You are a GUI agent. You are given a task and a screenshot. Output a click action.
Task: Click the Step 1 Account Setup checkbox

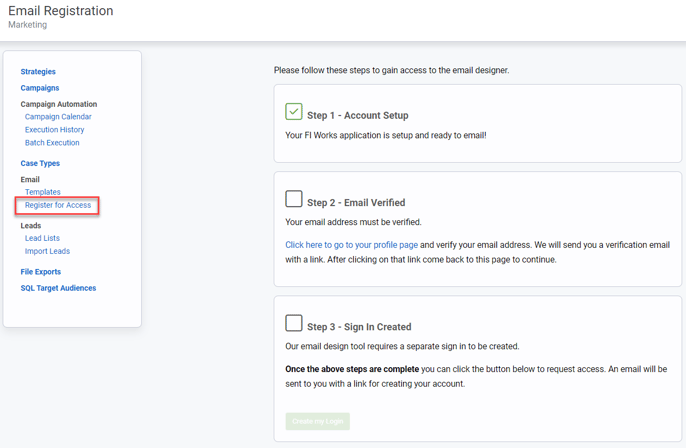294,112
